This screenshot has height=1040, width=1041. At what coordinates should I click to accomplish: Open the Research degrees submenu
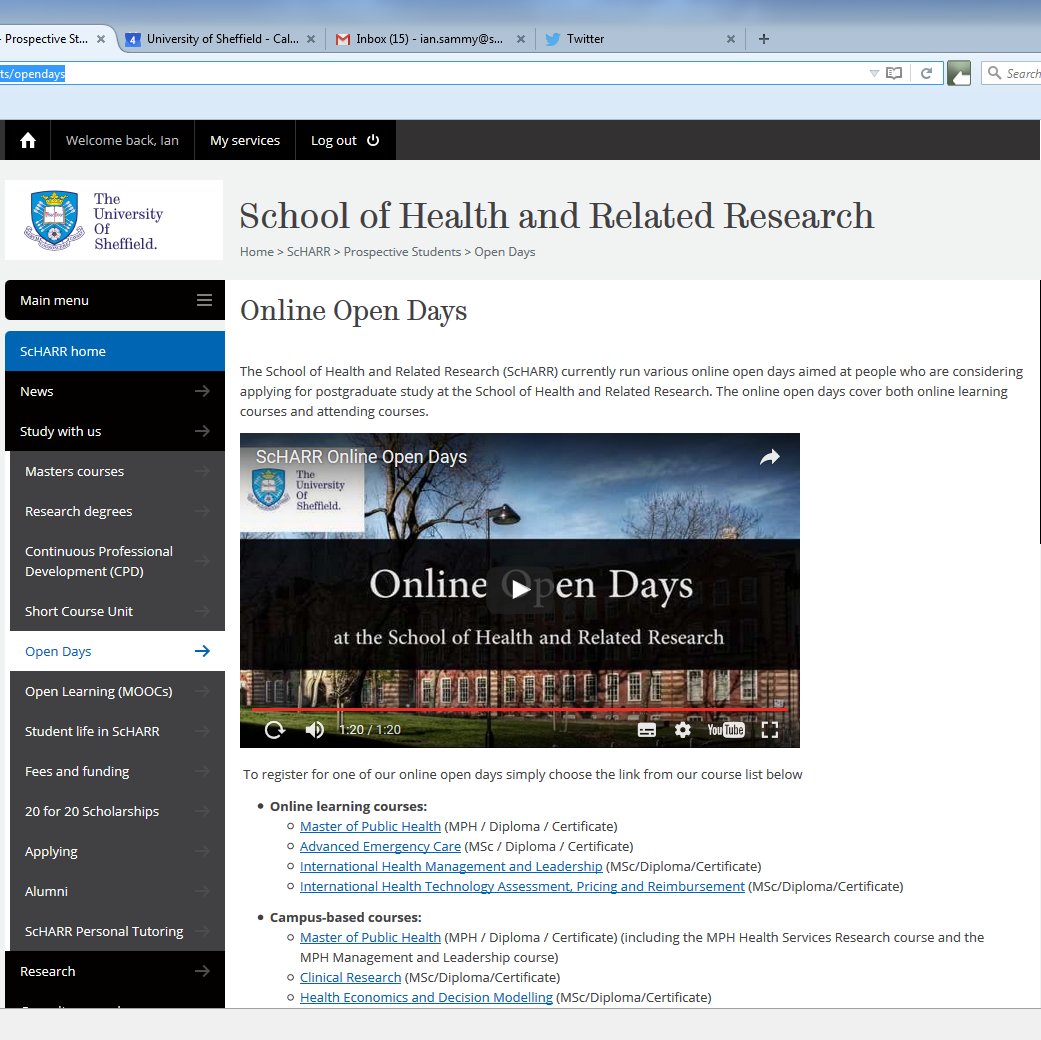[x=118, y=511]
